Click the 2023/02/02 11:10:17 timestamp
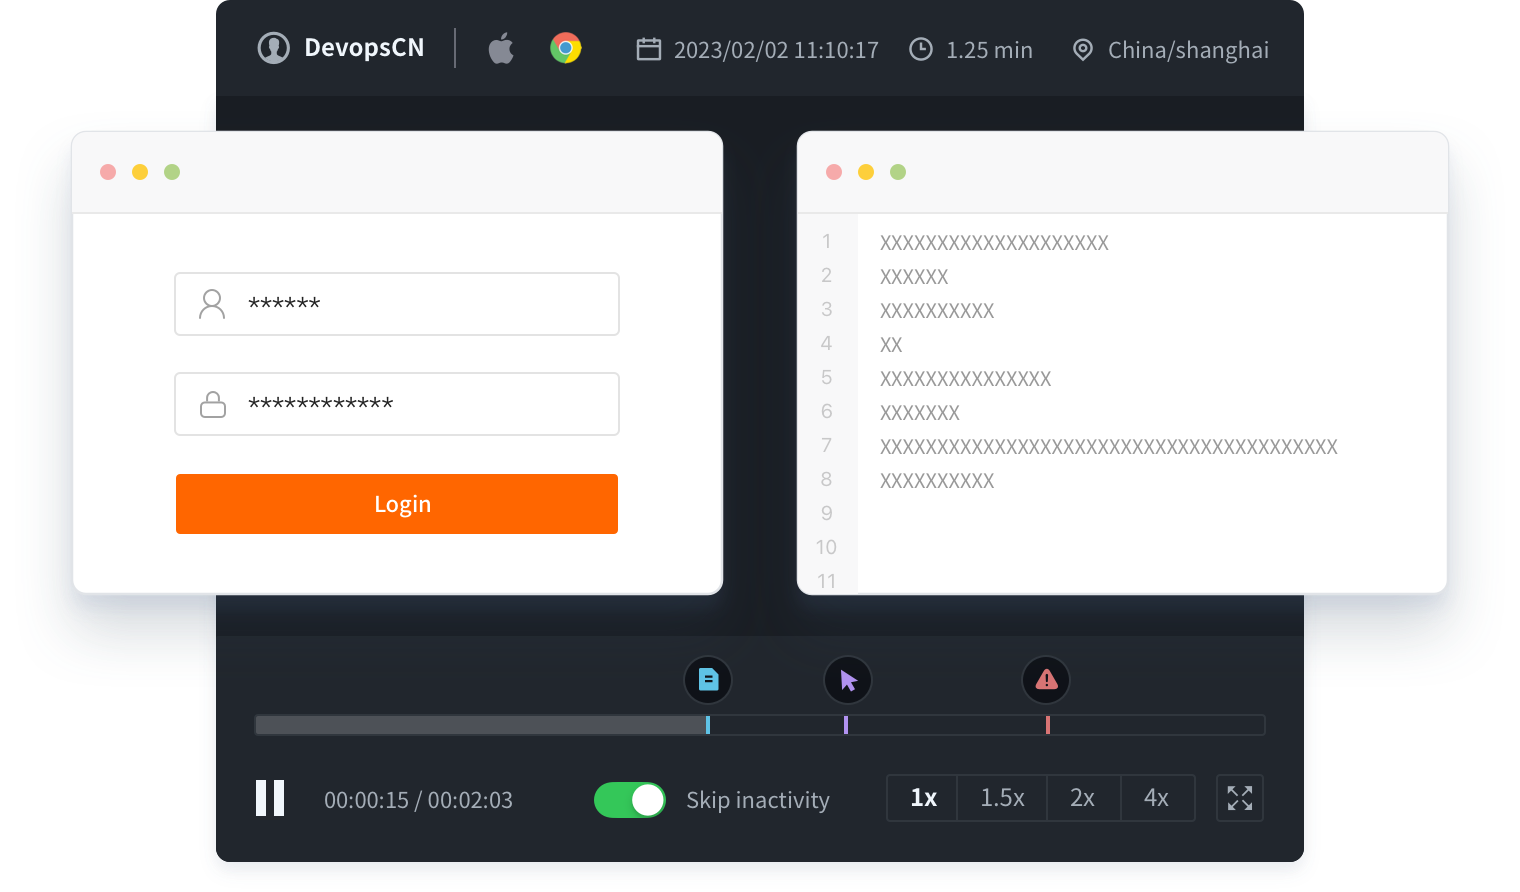This screenshot has height=892, width=1520. pos(776,50)
